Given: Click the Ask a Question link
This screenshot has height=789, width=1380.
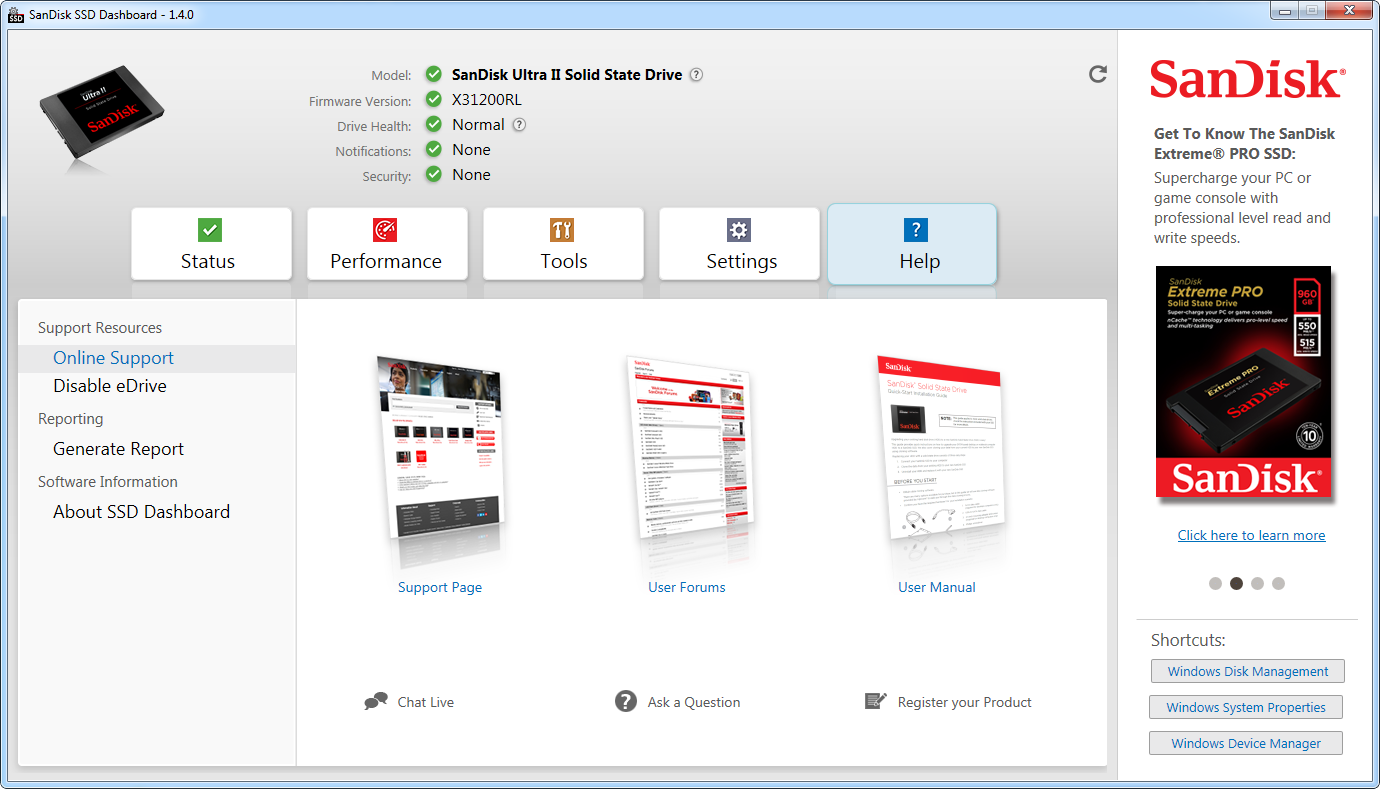Looking at the screenshot, I should (694, 702).
